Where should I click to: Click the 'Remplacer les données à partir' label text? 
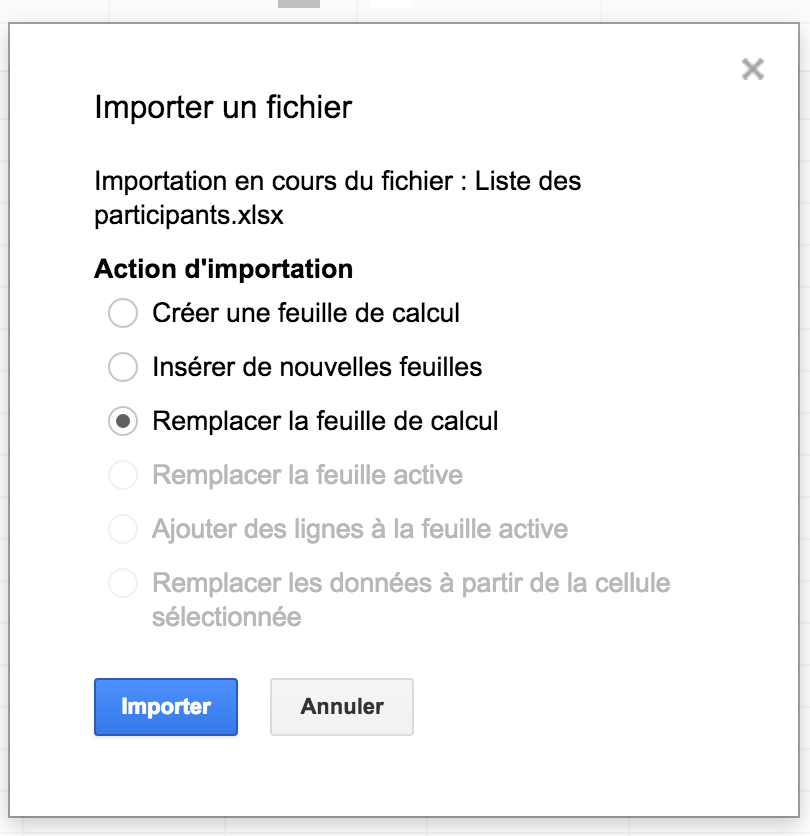(411, 600)
